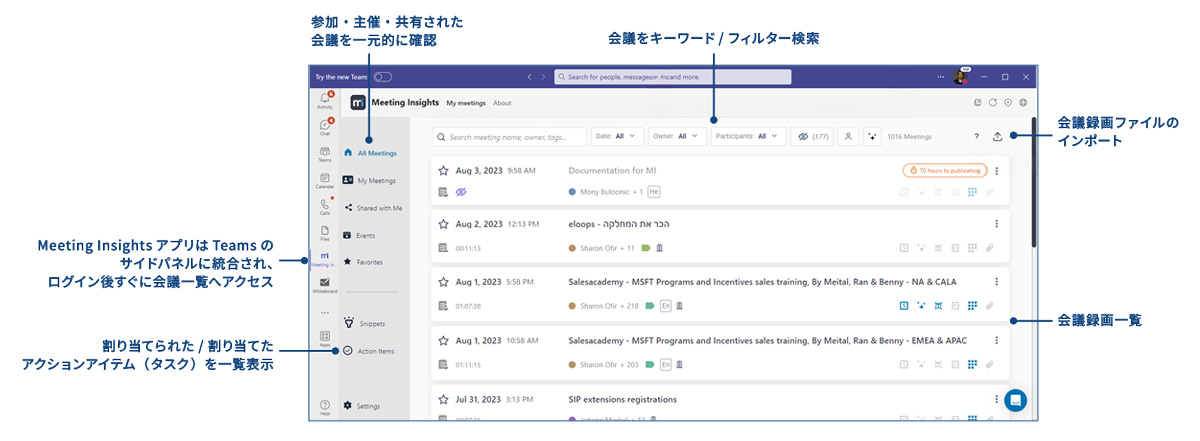1200x441 pixels.
Task: Click the globe icon in app header
Action: point(1024,102)
